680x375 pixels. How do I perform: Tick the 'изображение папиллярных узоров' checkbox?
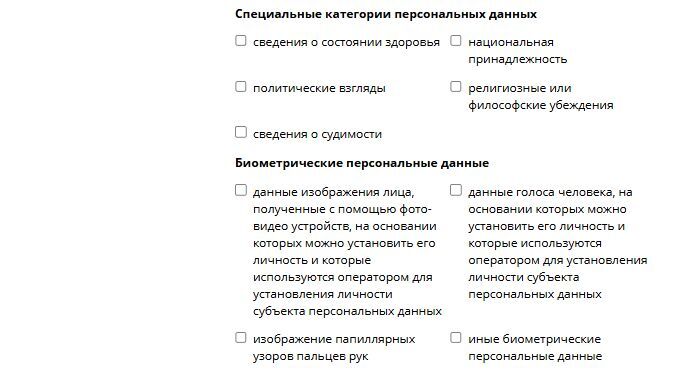coord(241,338)
